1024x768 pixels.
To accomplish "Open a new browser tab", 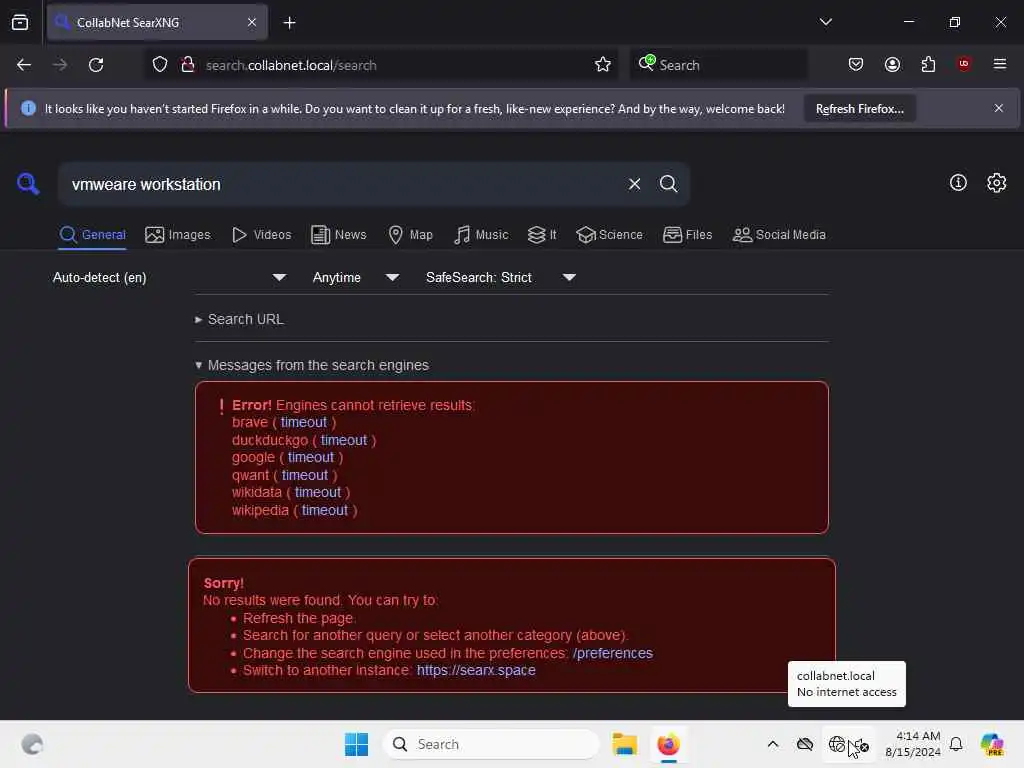I will click(x=289, y=23).
